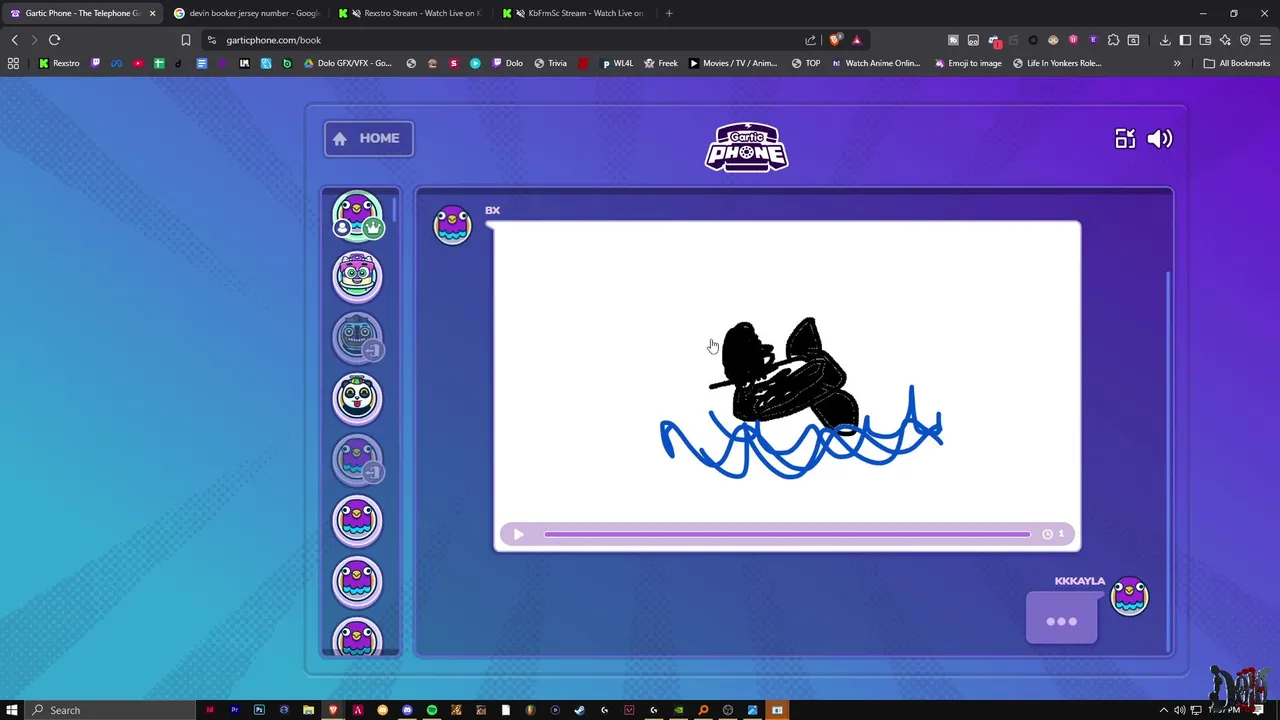This screenshot has height=720, width=1280.
Task: Close the Gartic Phone browser tab
Action: click(x=152, y=13)
